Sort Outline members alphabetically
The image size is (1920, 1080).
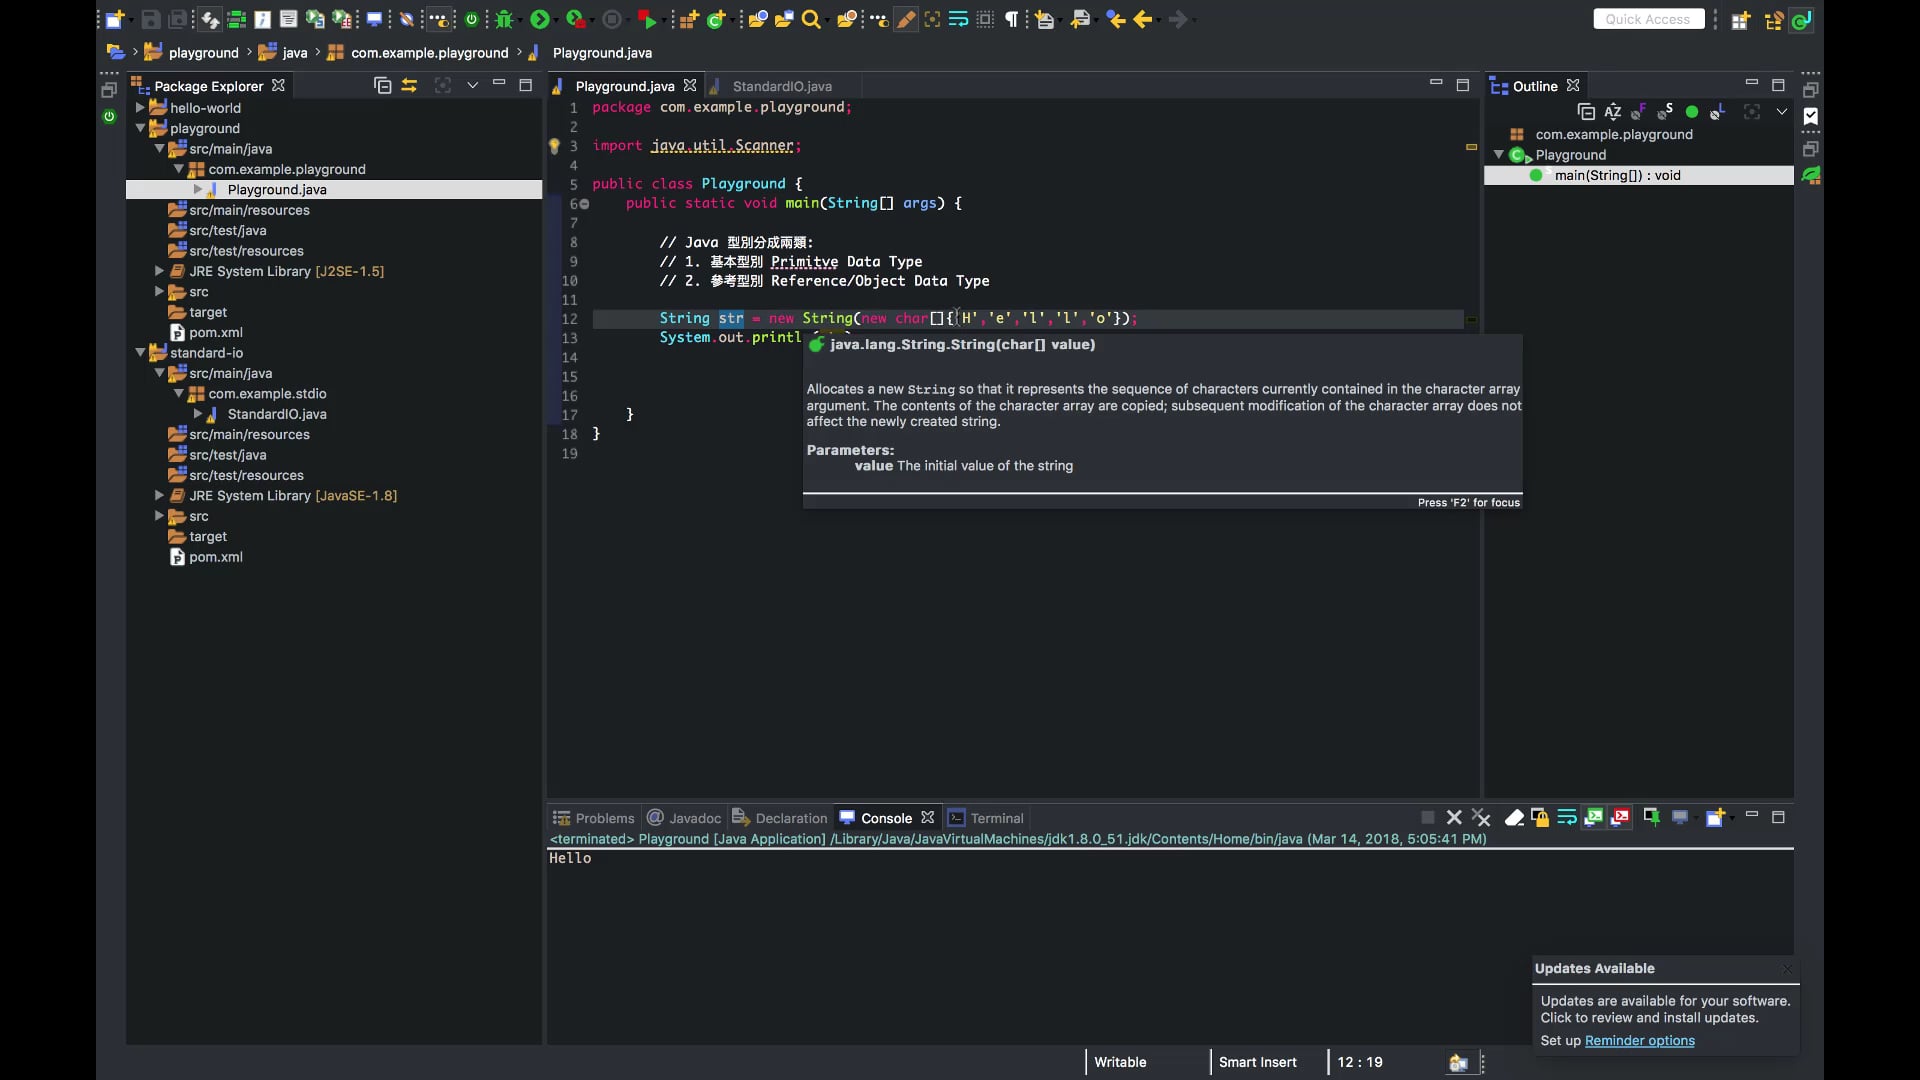pos(1612,112)
